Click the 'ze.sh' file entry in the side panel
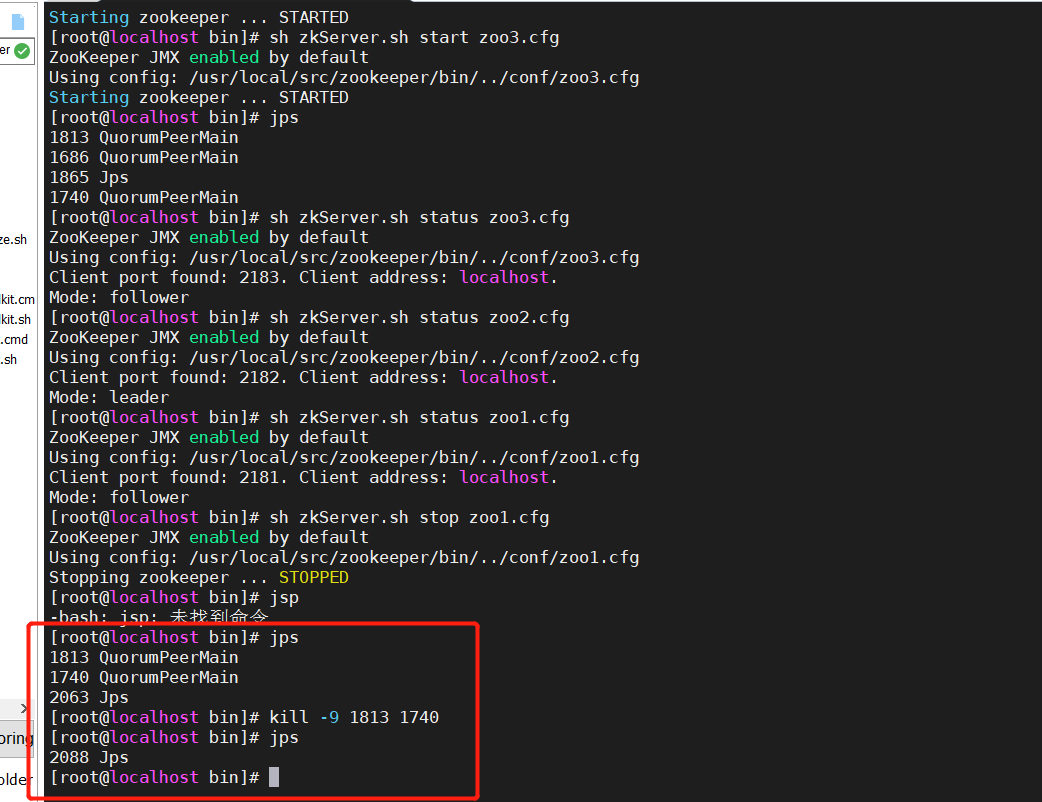This screenshot has width=1042, height=802. tap(13, 240)
